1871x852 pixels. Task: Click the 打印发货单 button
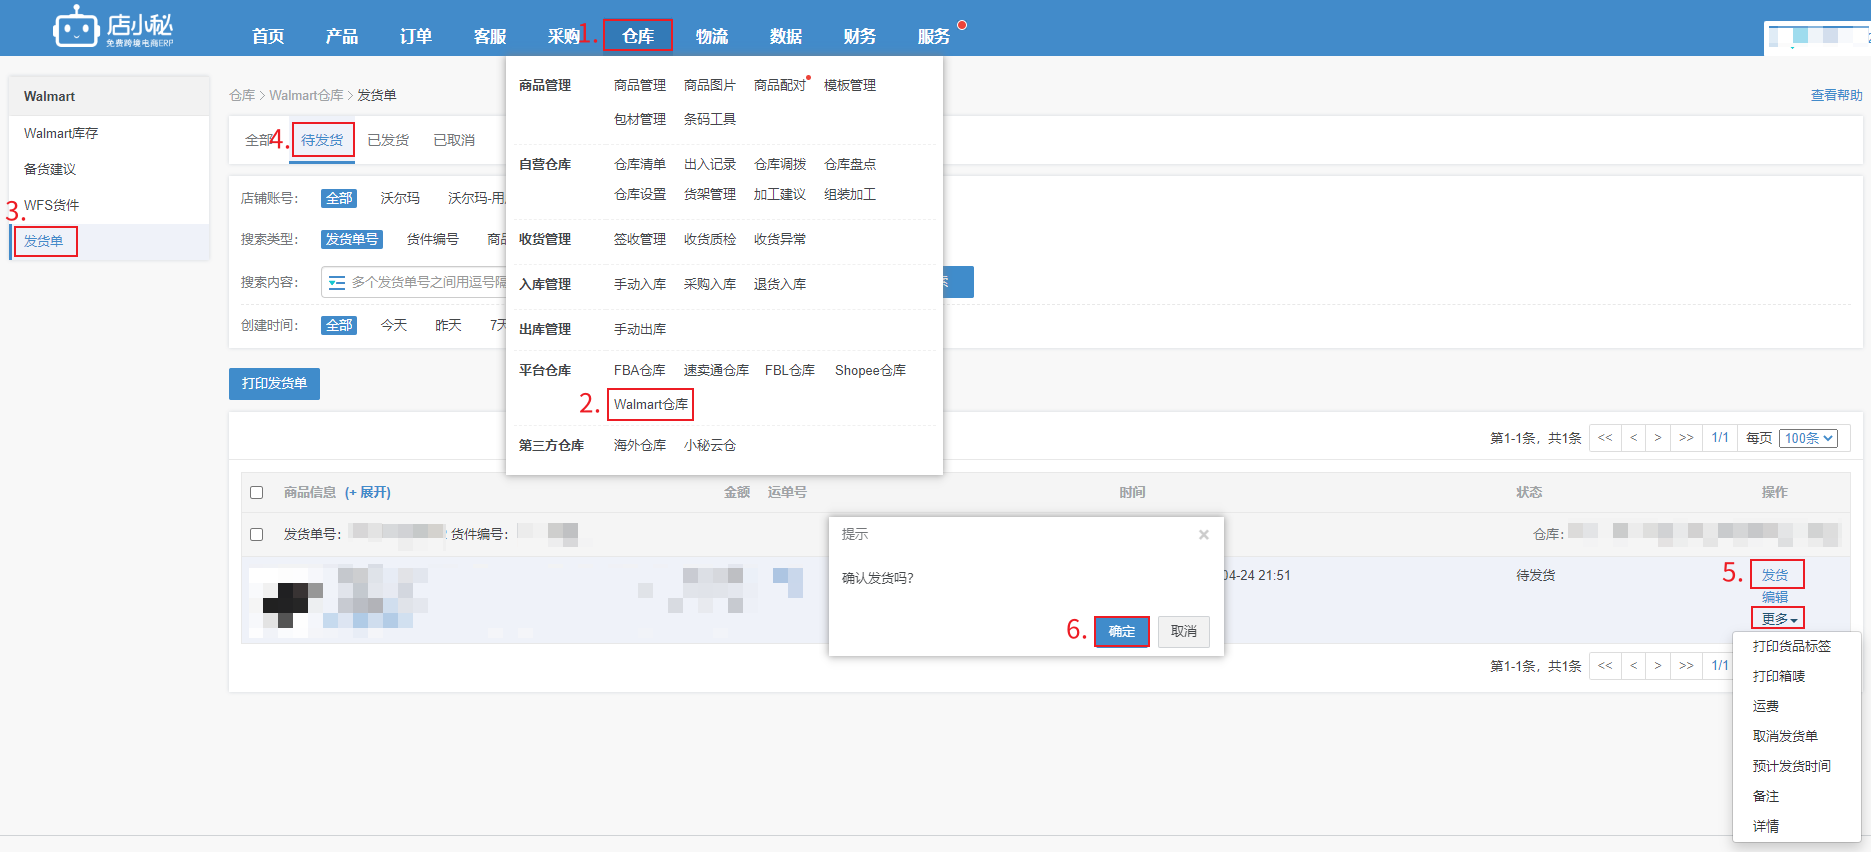point(274,384)
